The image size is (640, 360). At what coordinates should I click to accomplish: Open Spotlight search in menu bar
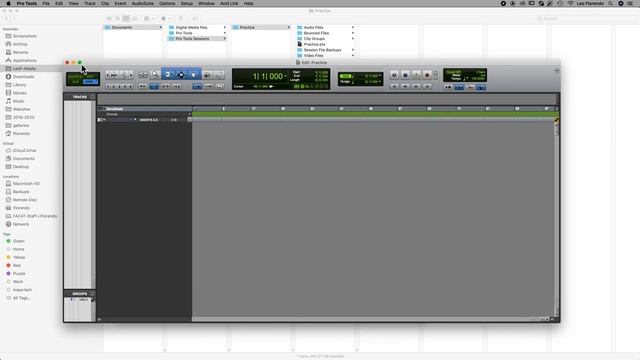(610, 3)
